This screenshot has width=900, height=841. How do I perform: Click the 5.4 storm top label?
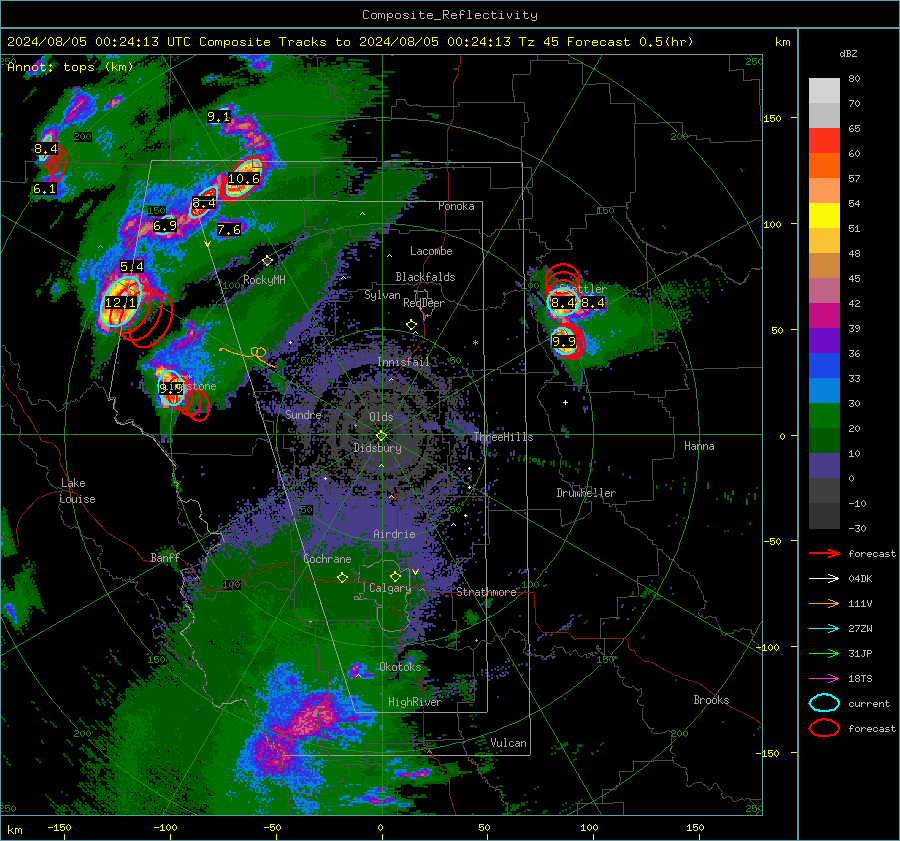[x=131, y=266]
